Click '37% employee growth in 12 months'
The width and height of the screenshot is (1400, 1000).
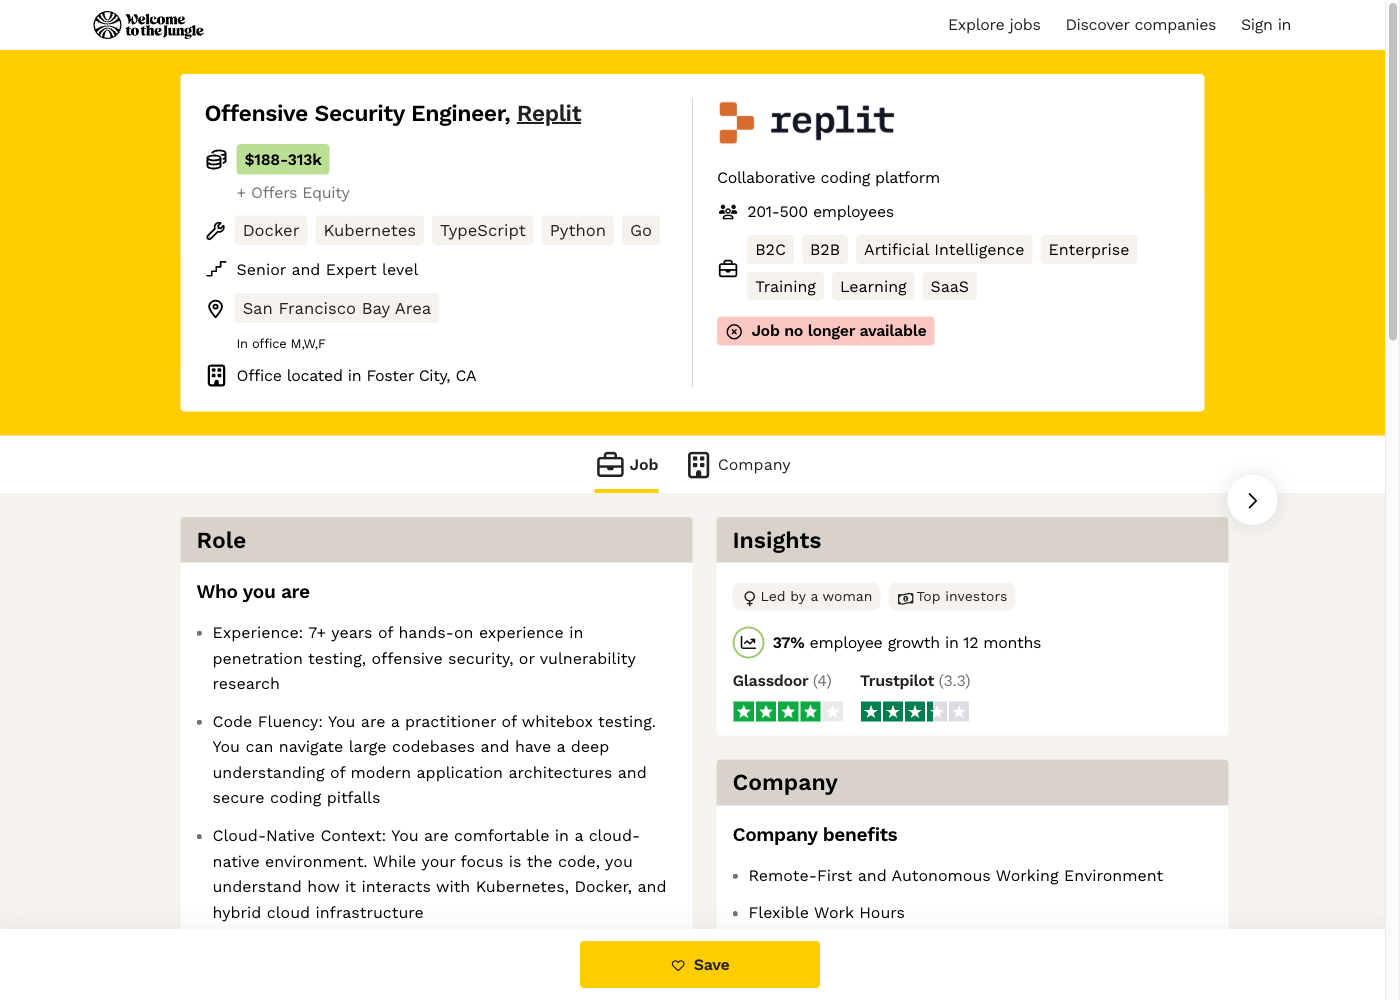(907, 643)
